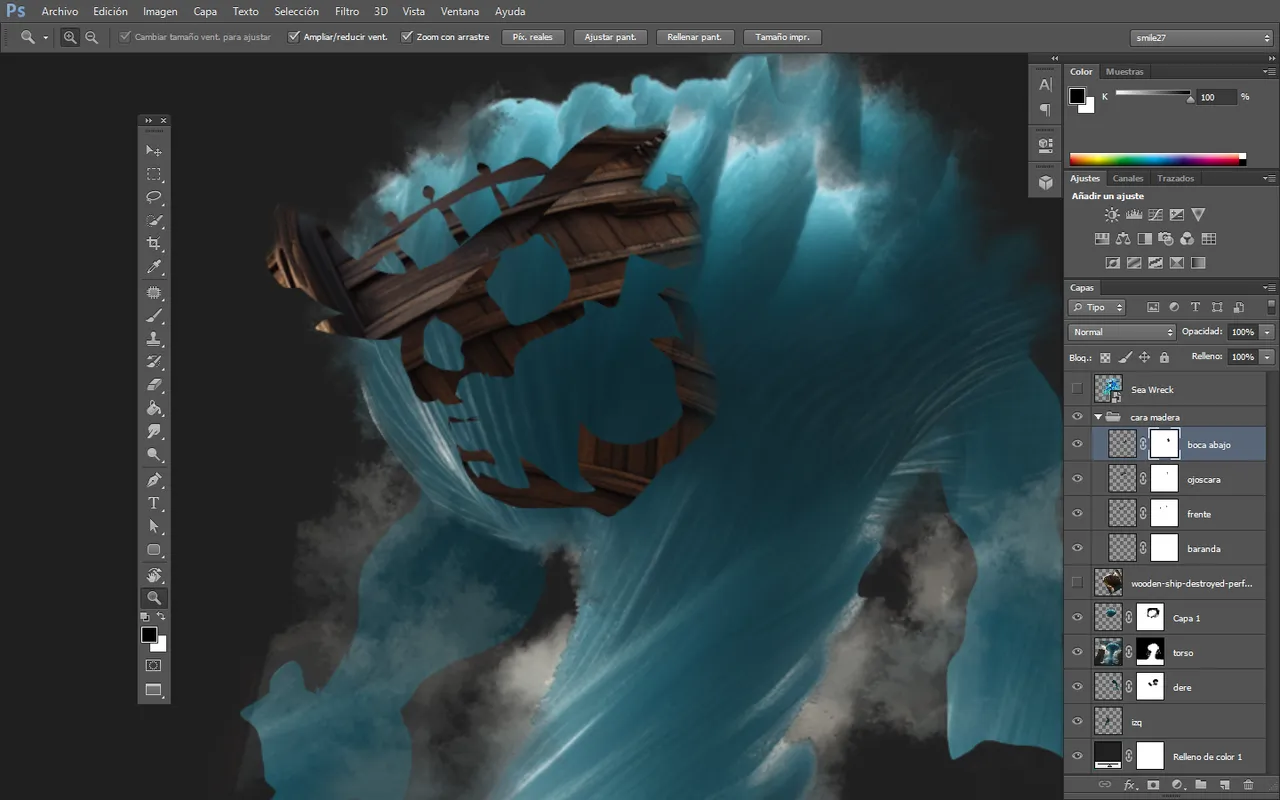The image size is (1280, 800).
Task: Select the Crop tool
Action: [153, 244]
